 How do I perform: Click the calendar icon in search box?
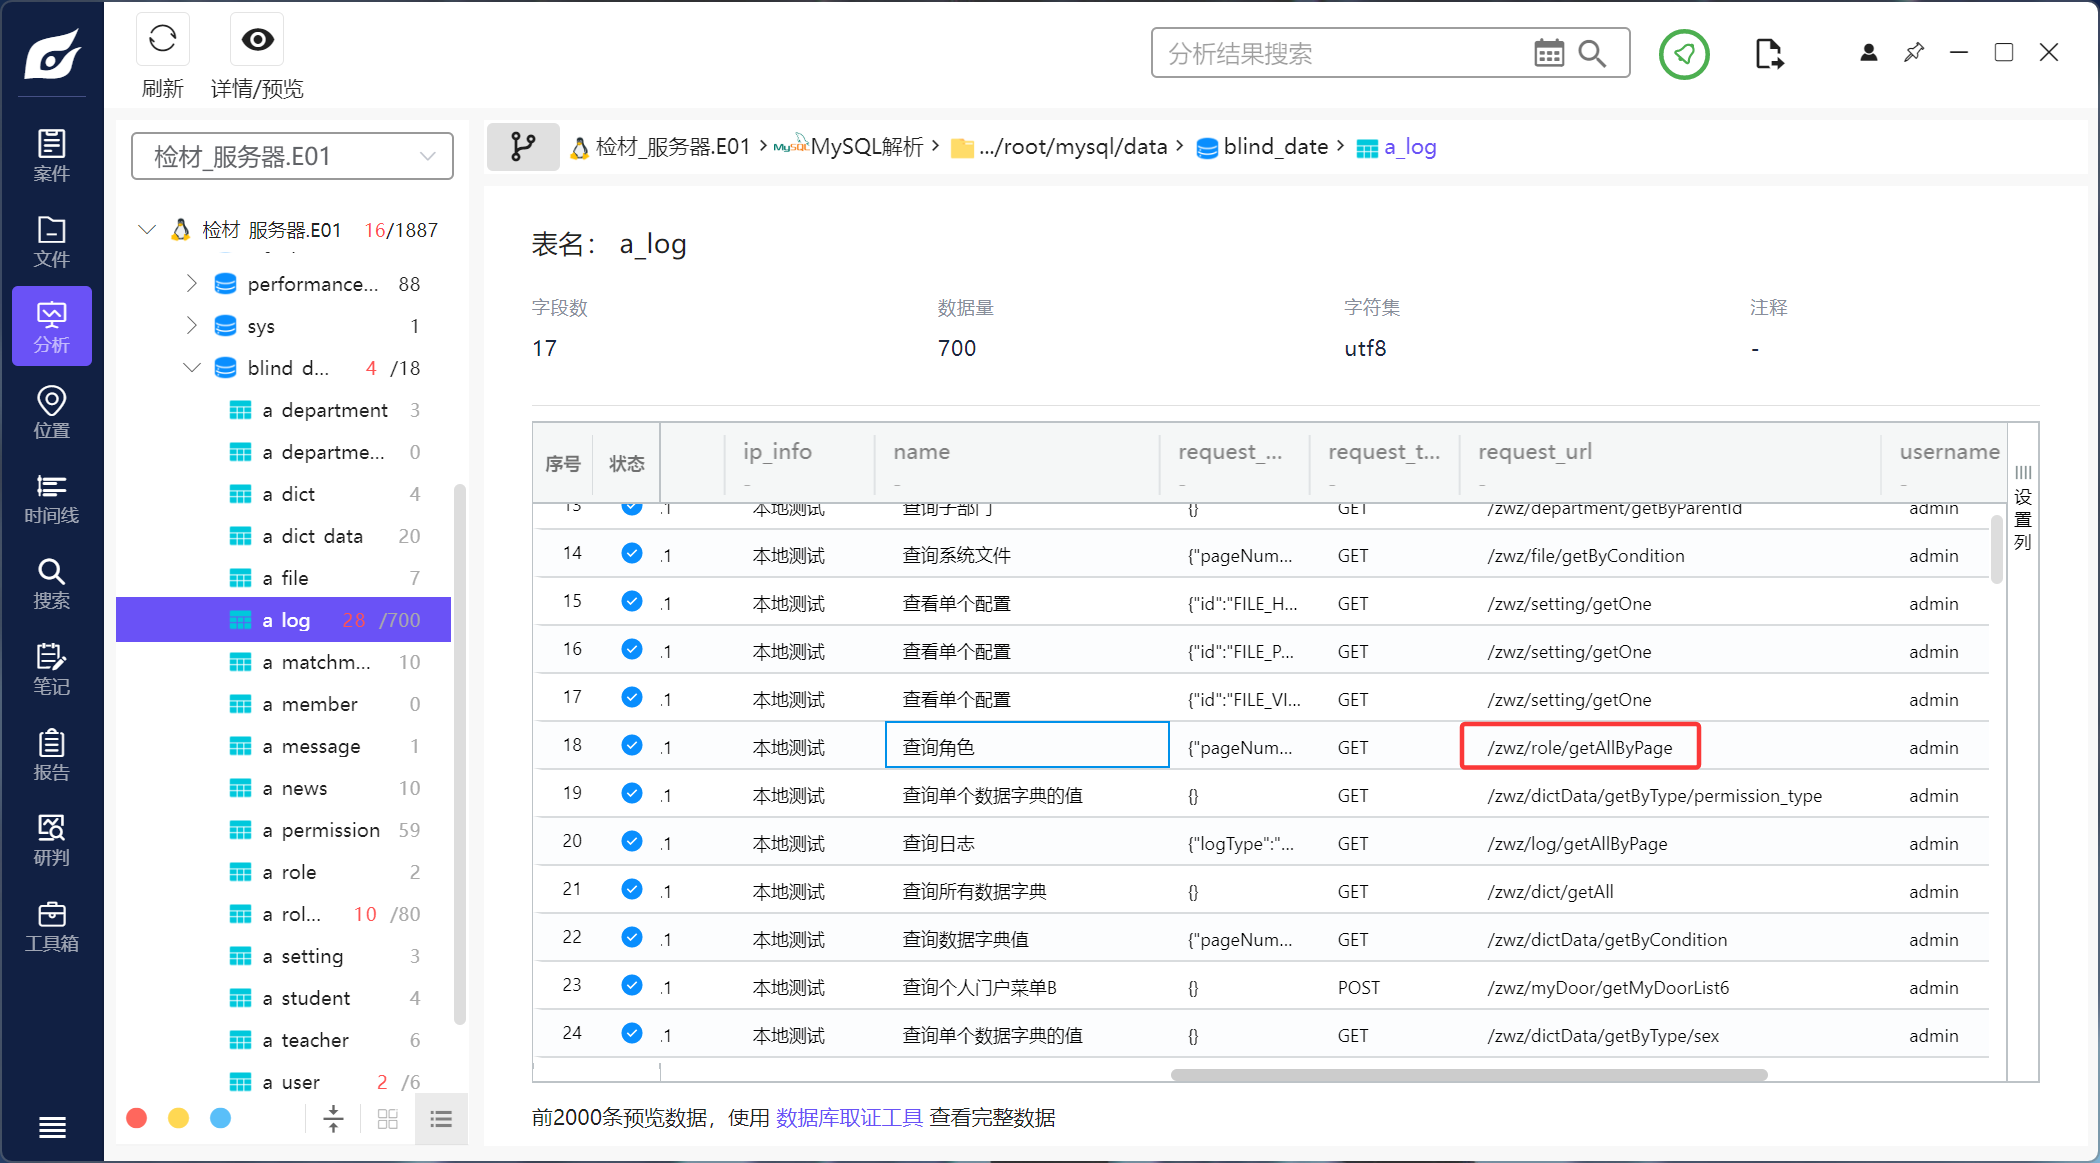[x=1548, y=53]
